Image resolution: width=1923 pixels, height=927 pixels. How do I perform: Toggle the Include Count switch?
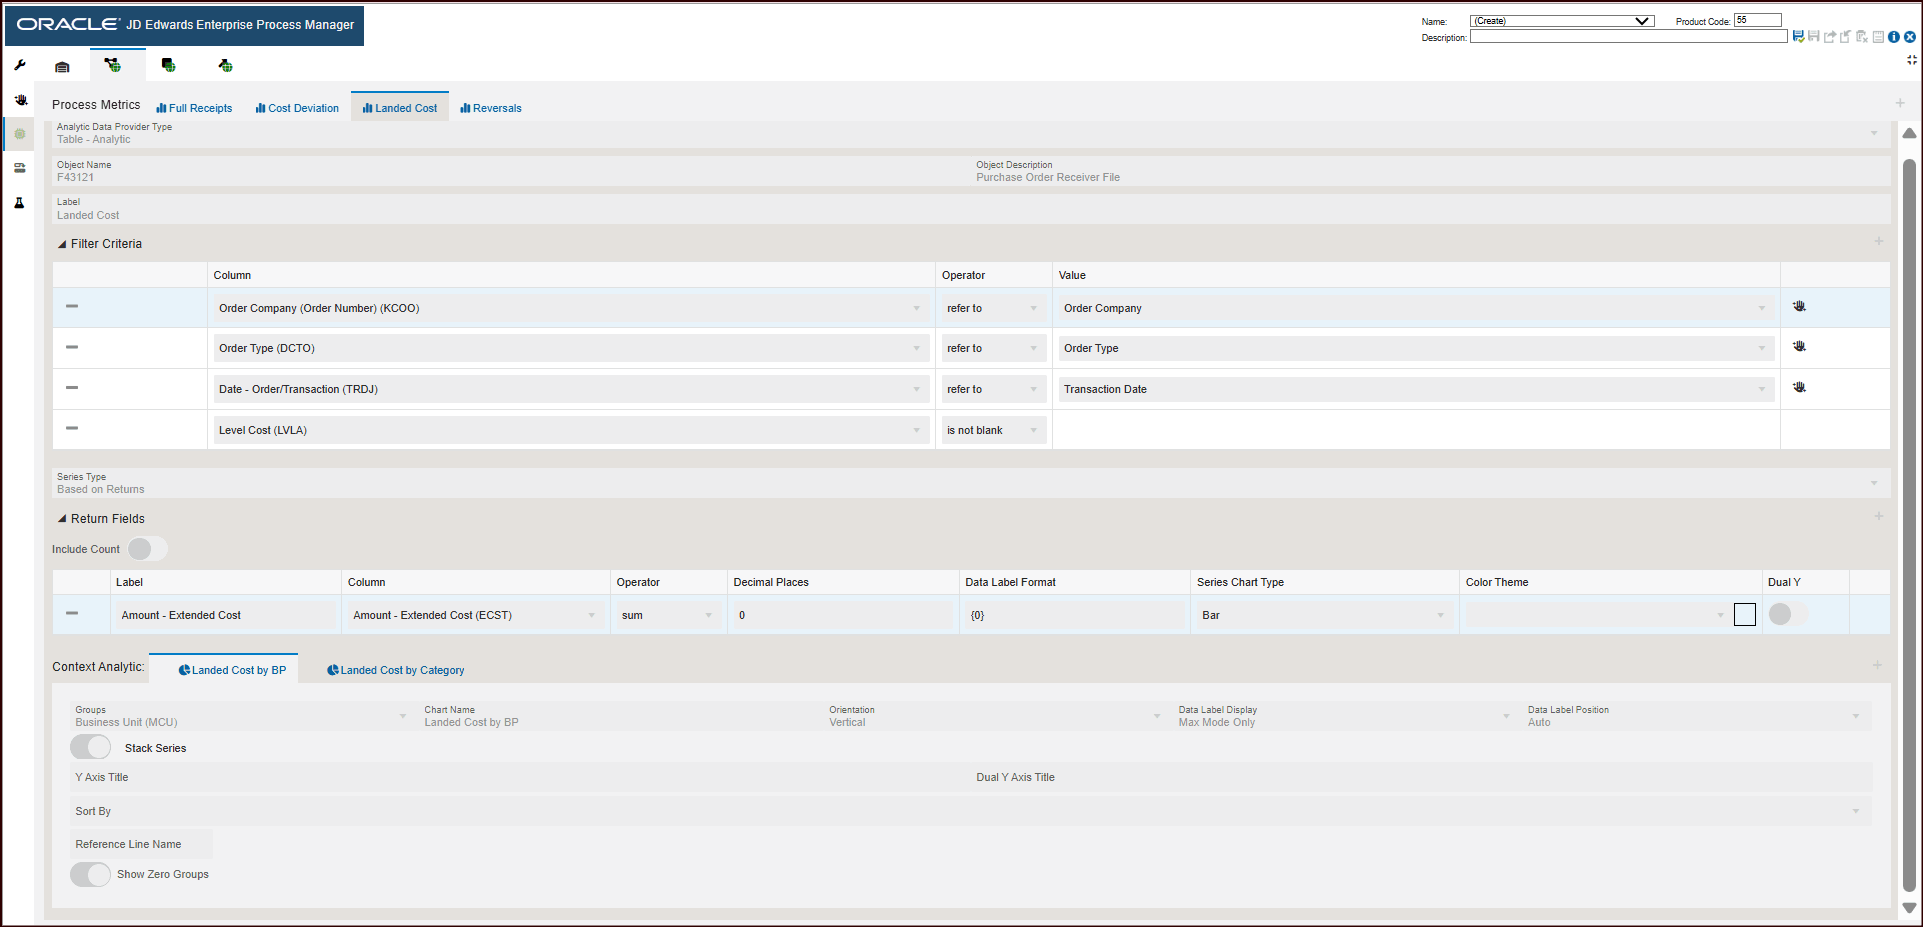tap(146, 548)
